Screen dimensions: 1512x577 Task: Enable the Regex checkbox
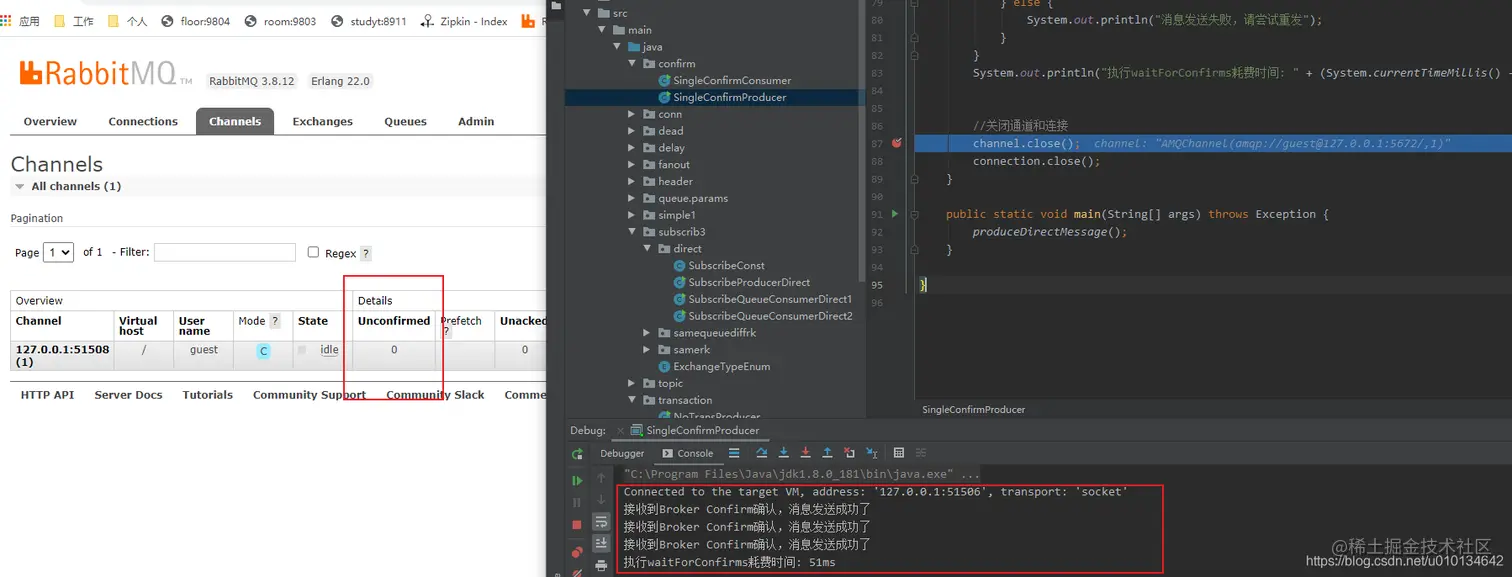point(313,252)
